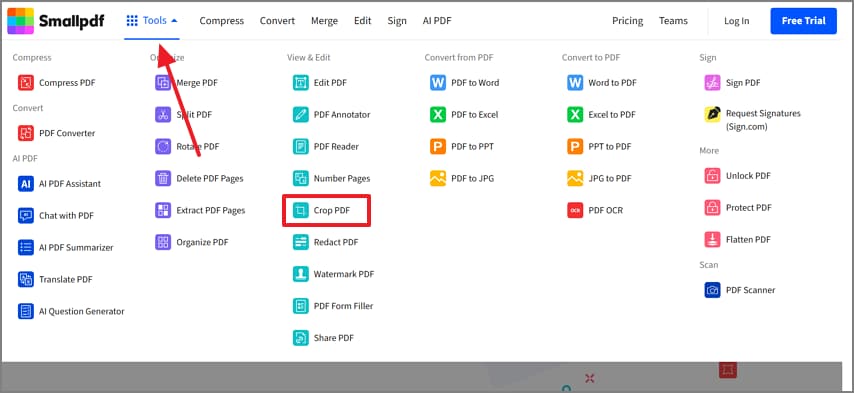This screenshot has width=854, height=393.
Task: Click the Rotate PDF icon
Action: pos(163,146)
